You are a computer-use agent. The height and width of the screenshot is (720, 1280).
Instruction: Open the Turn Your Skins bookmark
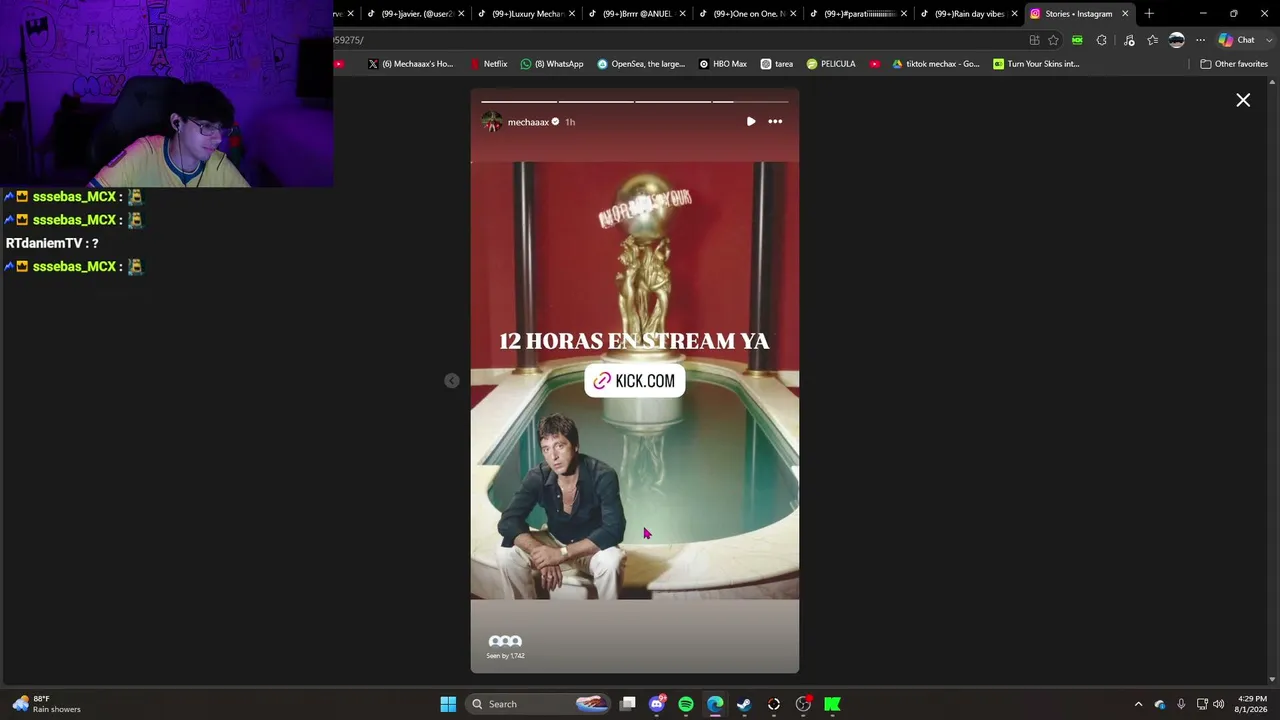(1036, 64)
